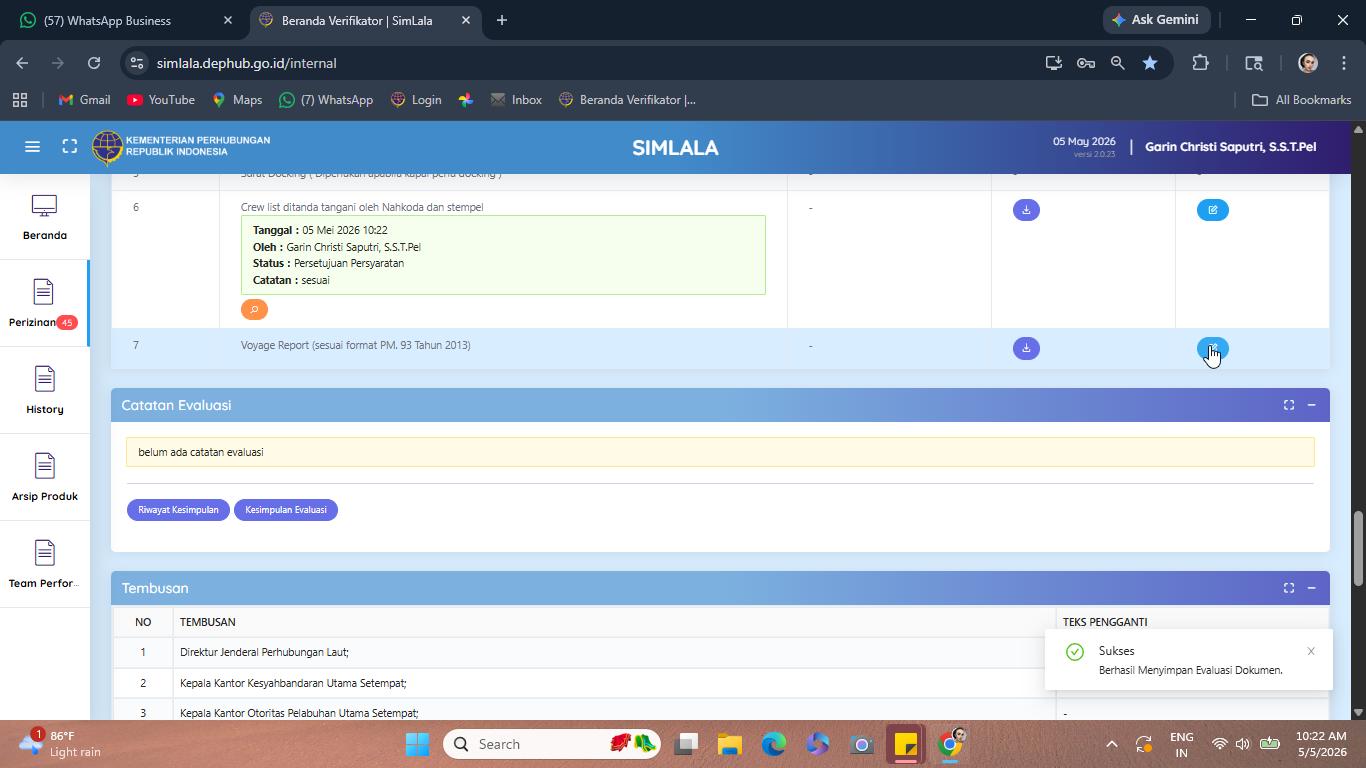Image resolution: width=1366 pixels, height=768 pixels.
Task: Open the hamburger sidebar menu
Action: click(32, 147)
